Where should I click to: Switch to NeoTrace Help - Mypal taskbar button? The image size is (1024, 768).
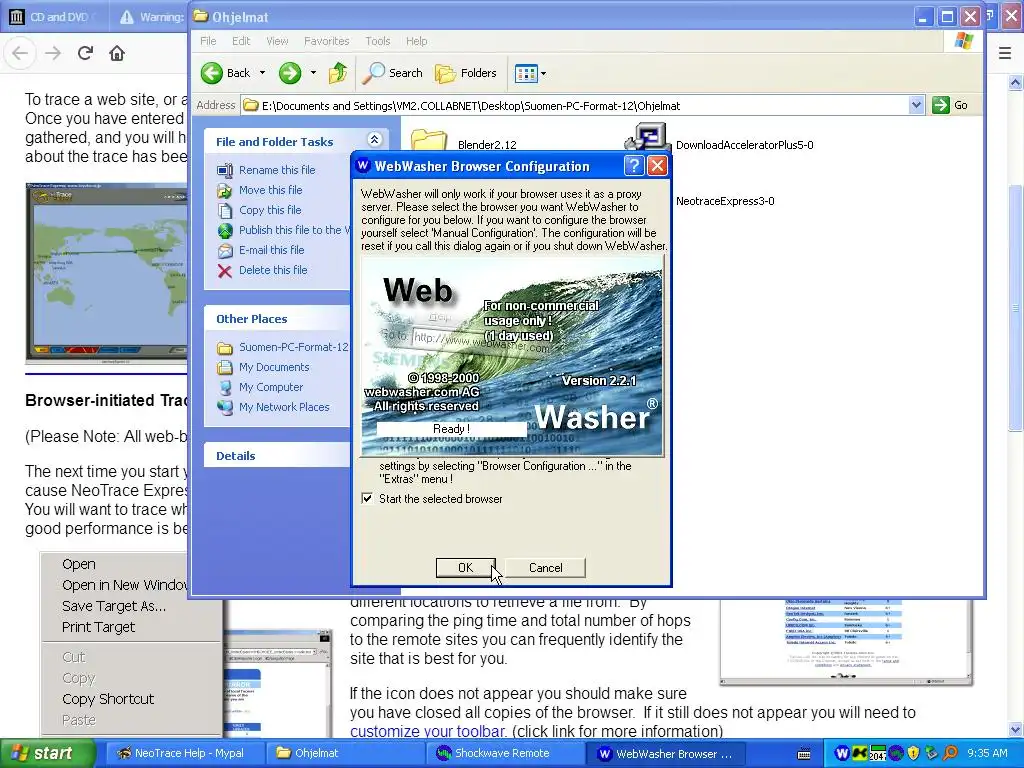pos(184,754)
